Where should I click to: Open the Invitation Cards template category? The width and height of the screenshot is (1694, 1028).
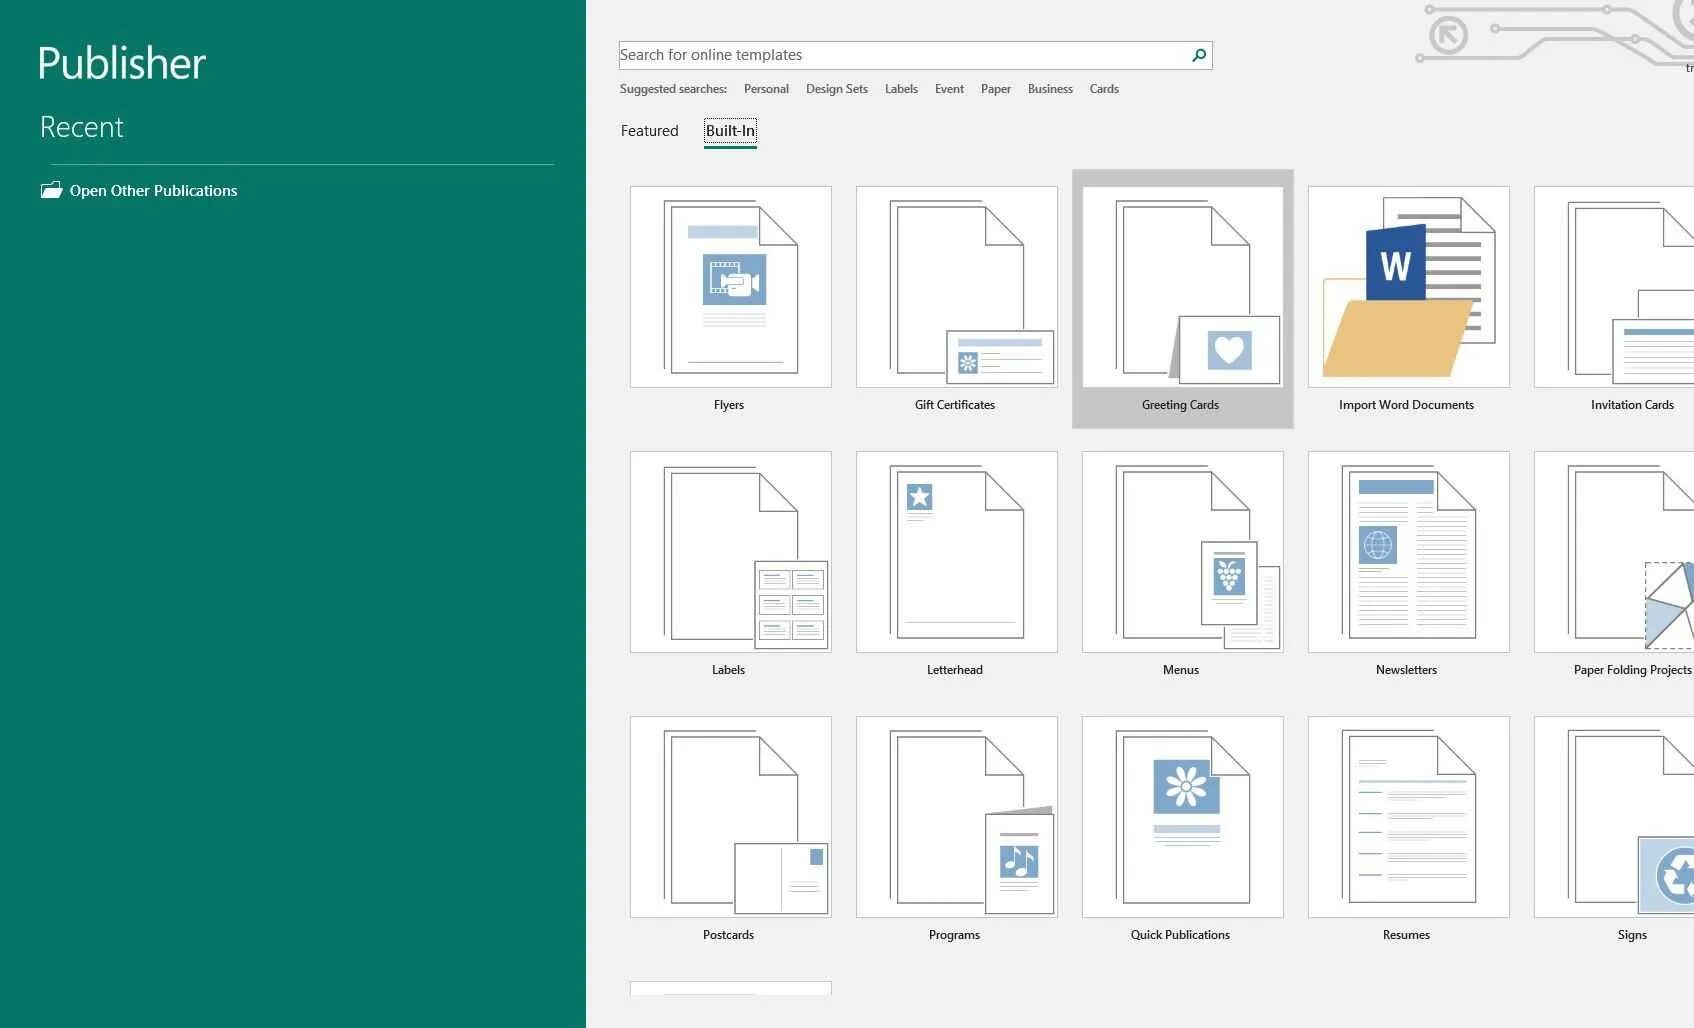point(1614,287)
